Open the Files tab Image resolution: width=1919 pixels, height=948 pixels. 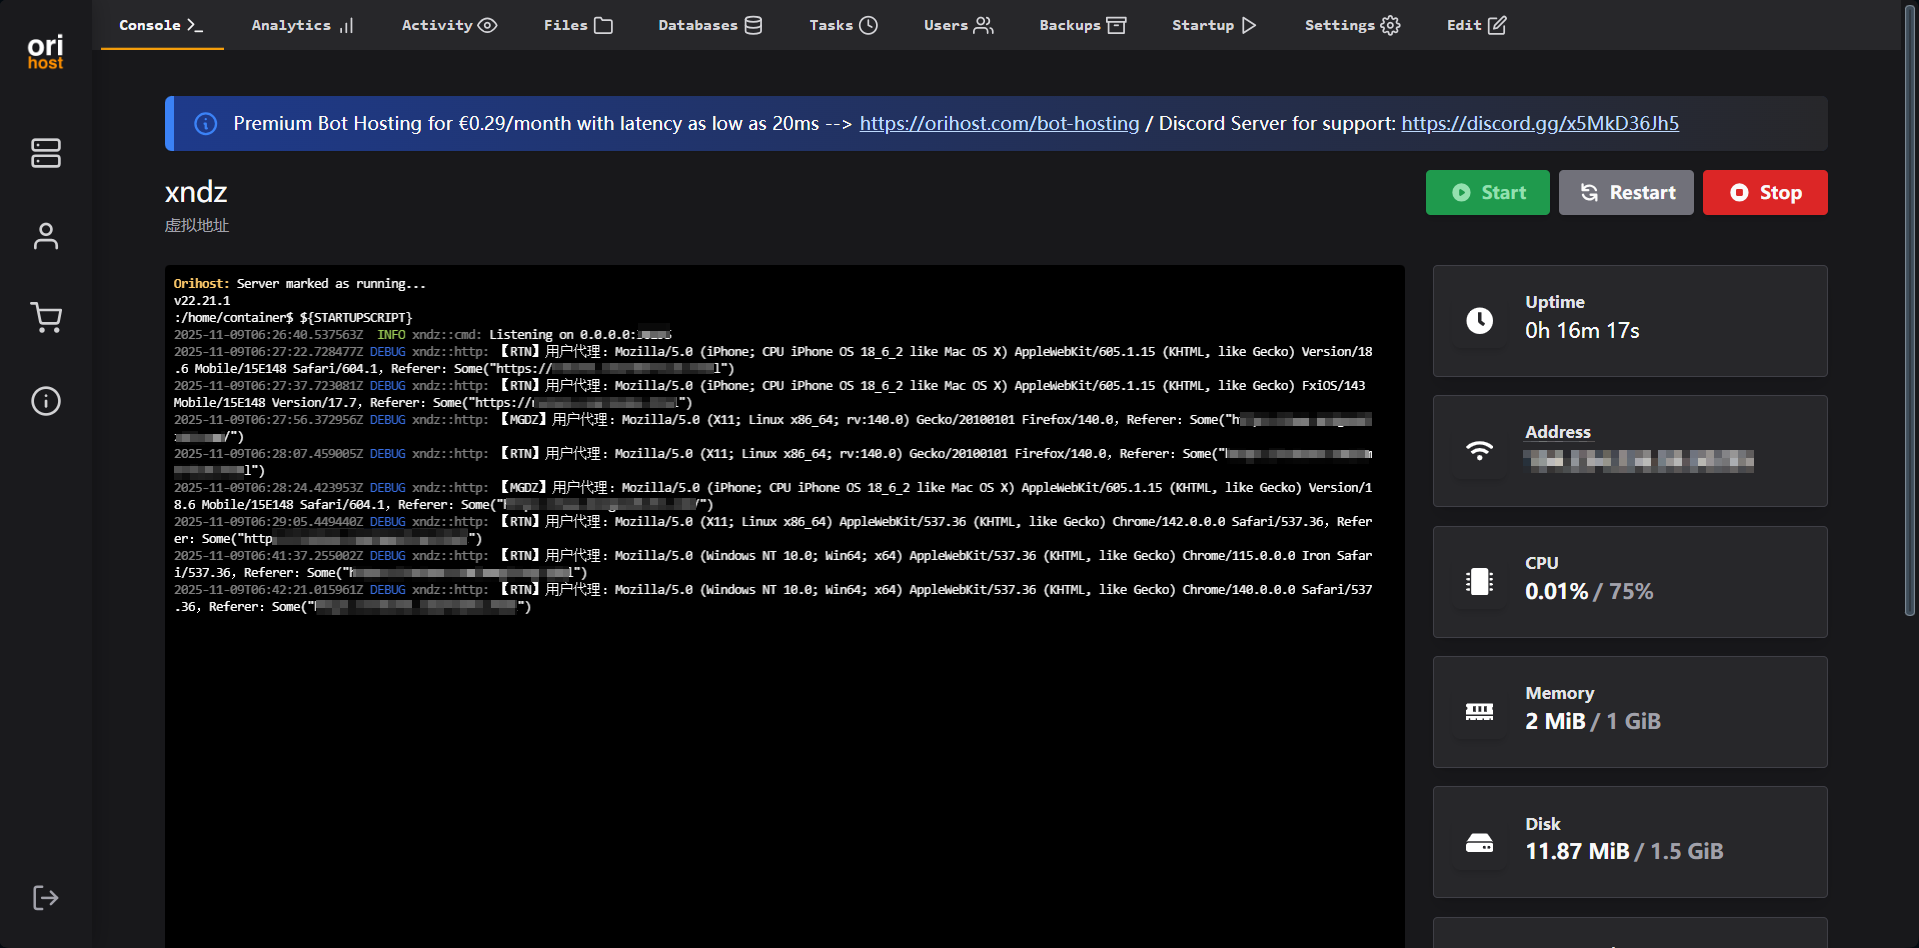point(578,25)
